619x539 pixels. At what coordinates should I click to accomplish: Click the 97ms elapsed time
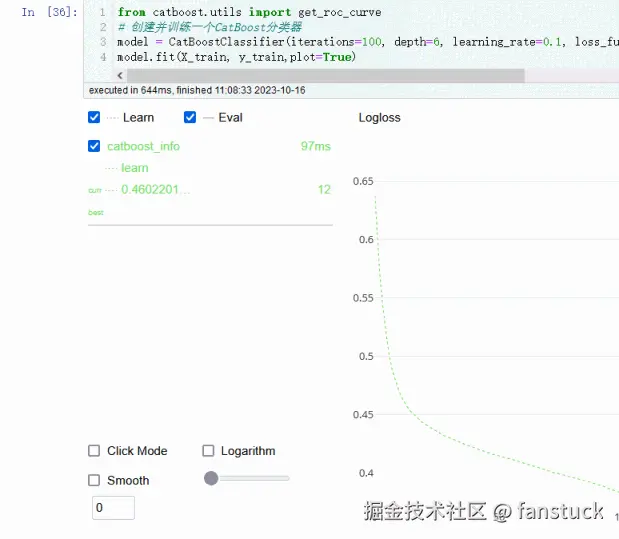315,146
